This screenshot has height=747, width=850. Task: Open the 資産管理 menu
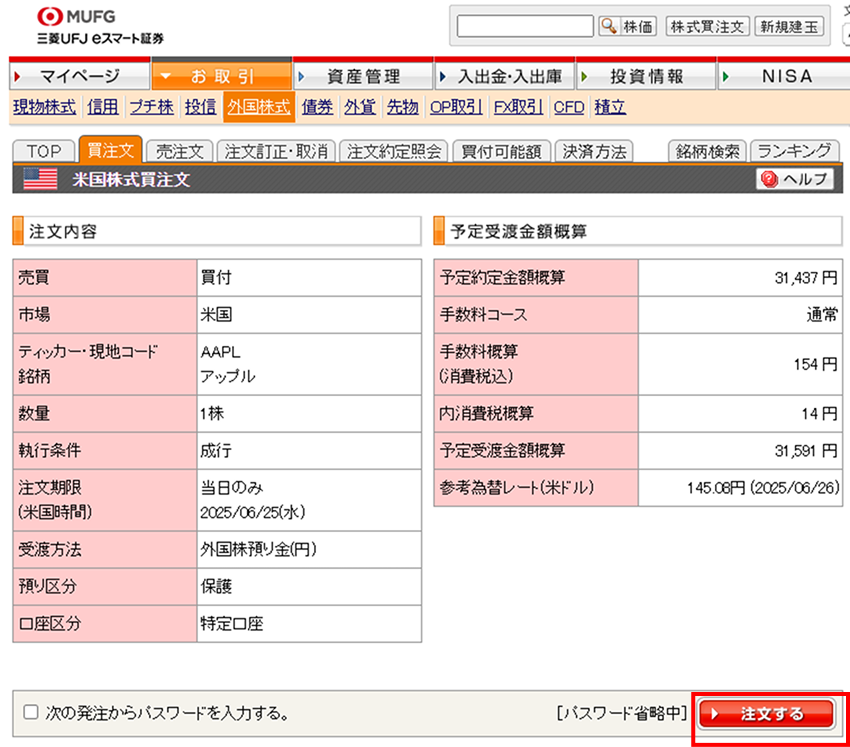(x=362, y=76)
